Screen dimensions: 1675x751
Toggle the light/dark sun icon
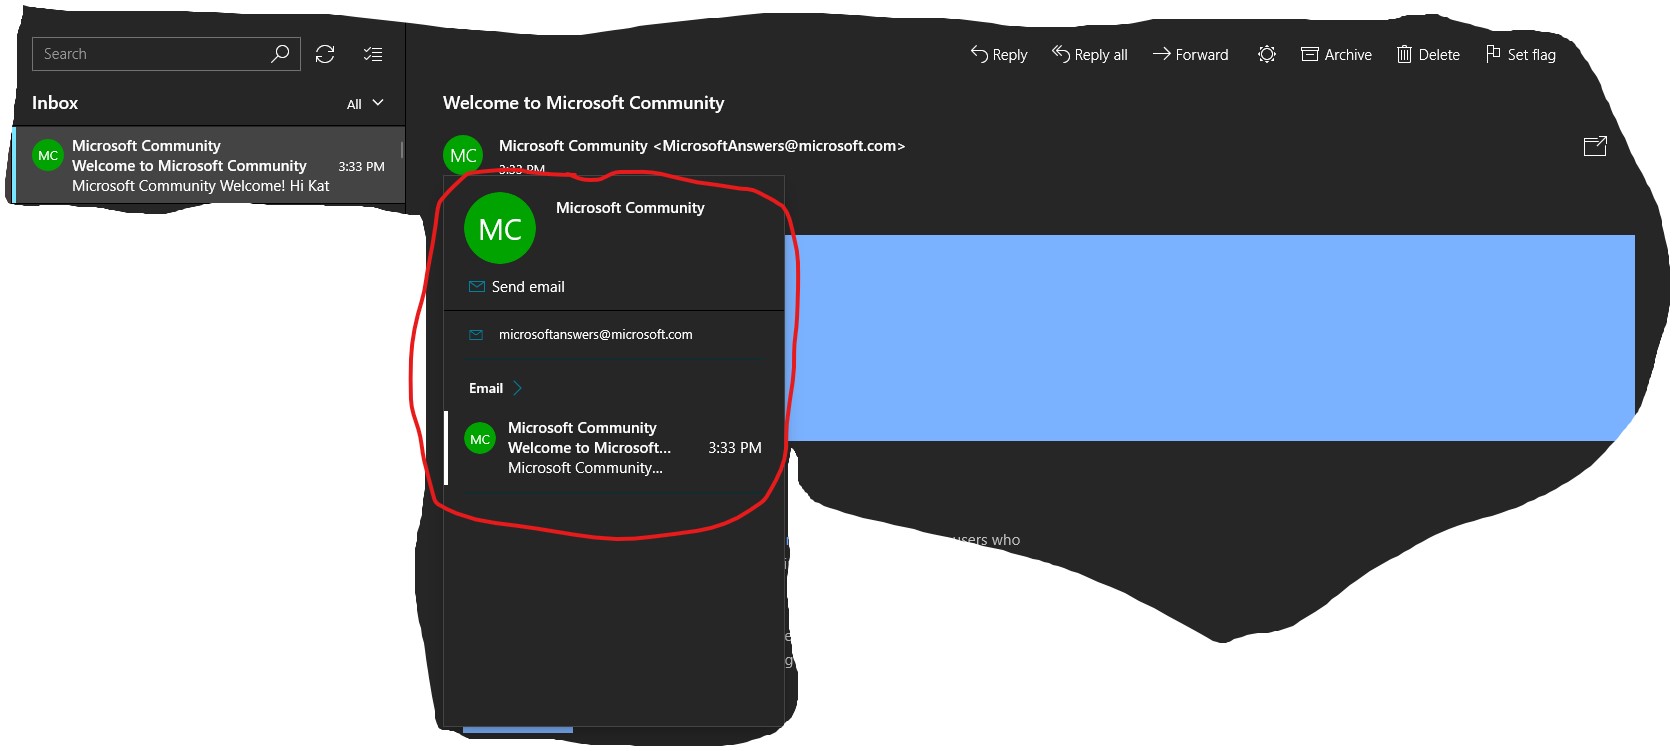tap(1267, 54)
